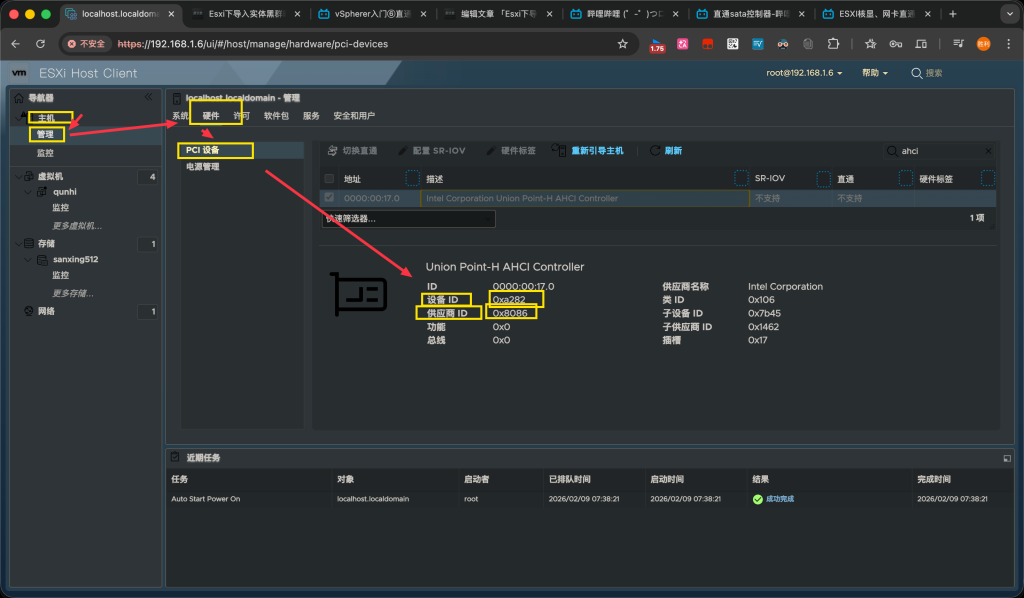This screenshot has width=1024, height=598.
Task: Toggle the select-all checkbox in table header
Action: pos(330,179)
